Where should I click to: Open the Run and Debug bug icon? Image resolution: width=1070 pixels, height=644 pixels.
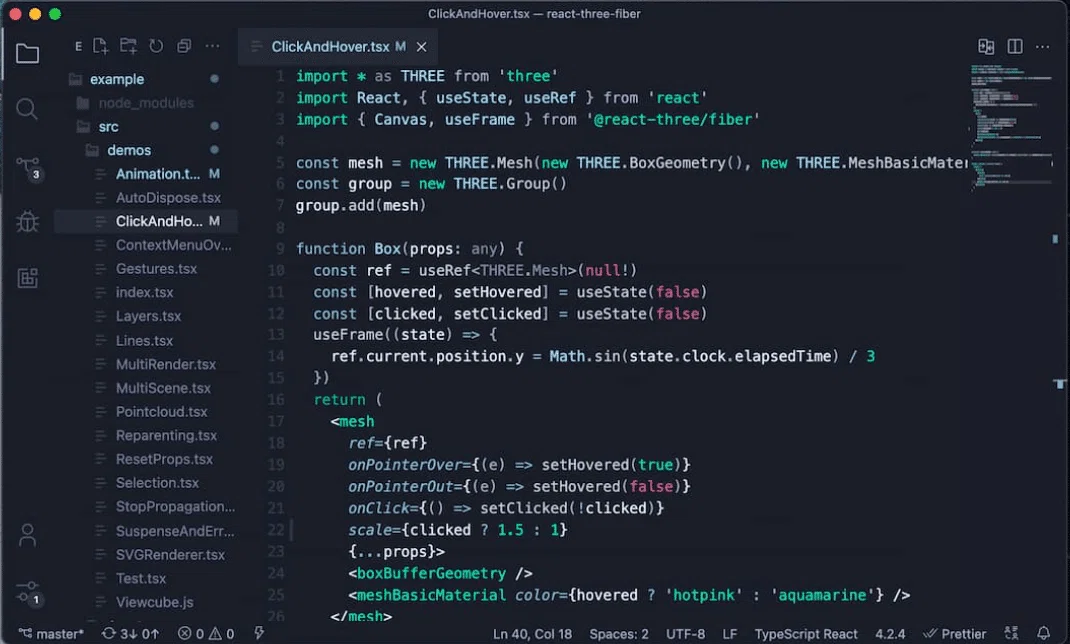pos(27,222)
